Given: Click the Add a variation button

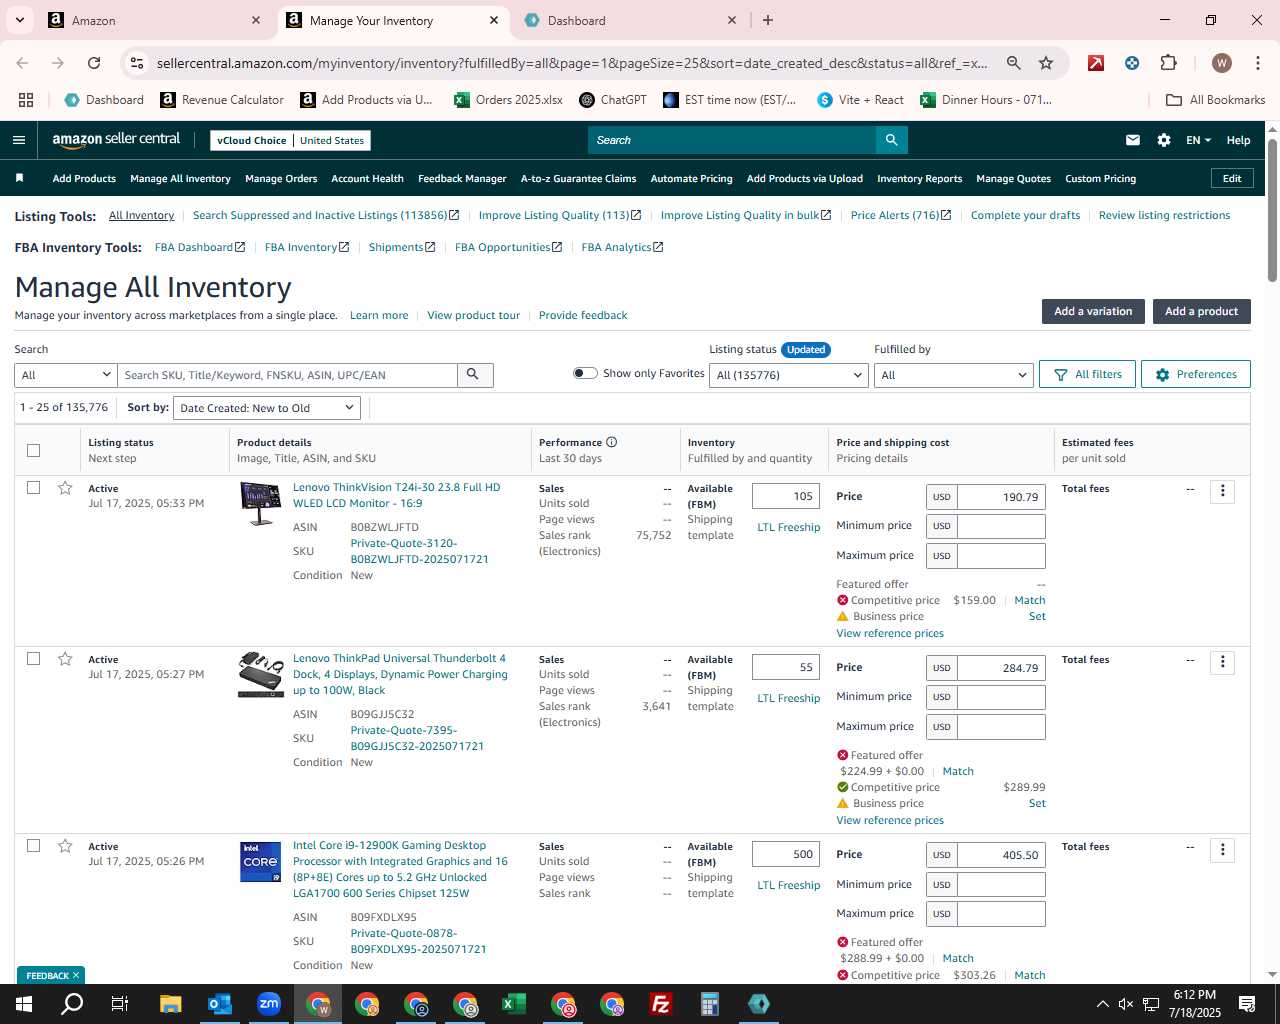Looking at the screenshot, I should pyautogui.click(x=1093, y=311).
